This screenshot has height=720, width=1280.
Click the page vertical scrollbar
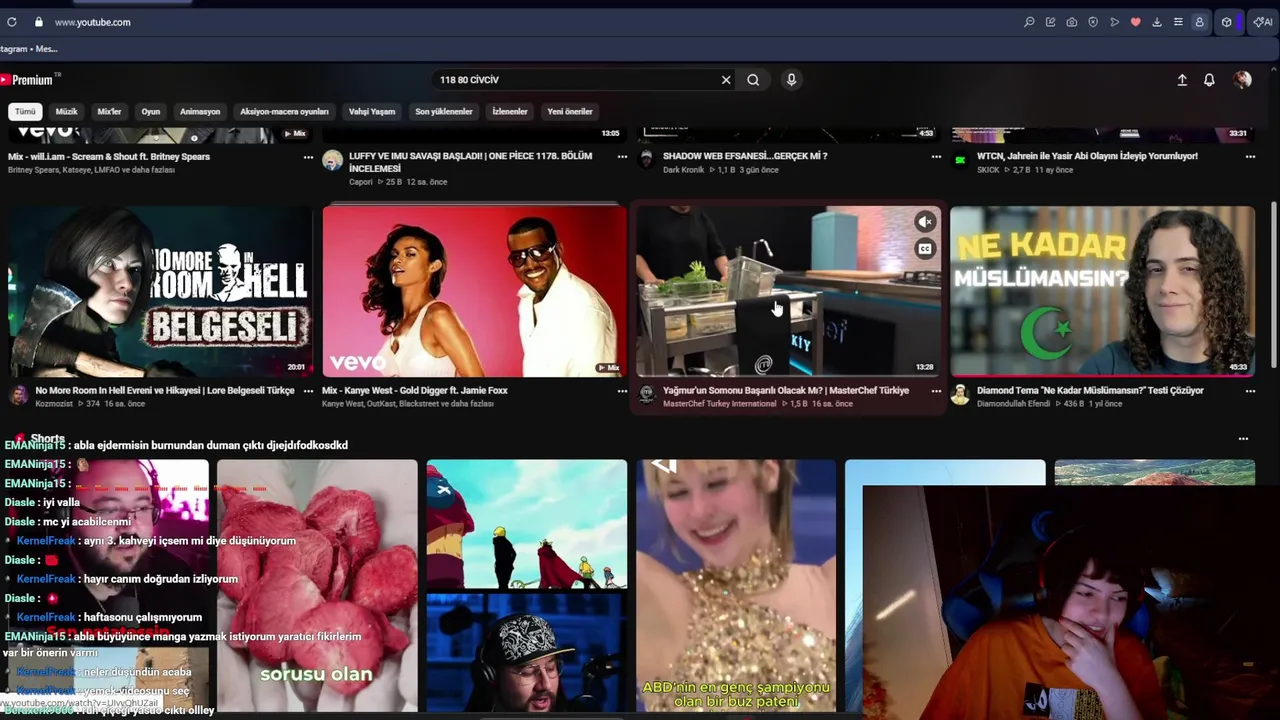click(1273, 285)
